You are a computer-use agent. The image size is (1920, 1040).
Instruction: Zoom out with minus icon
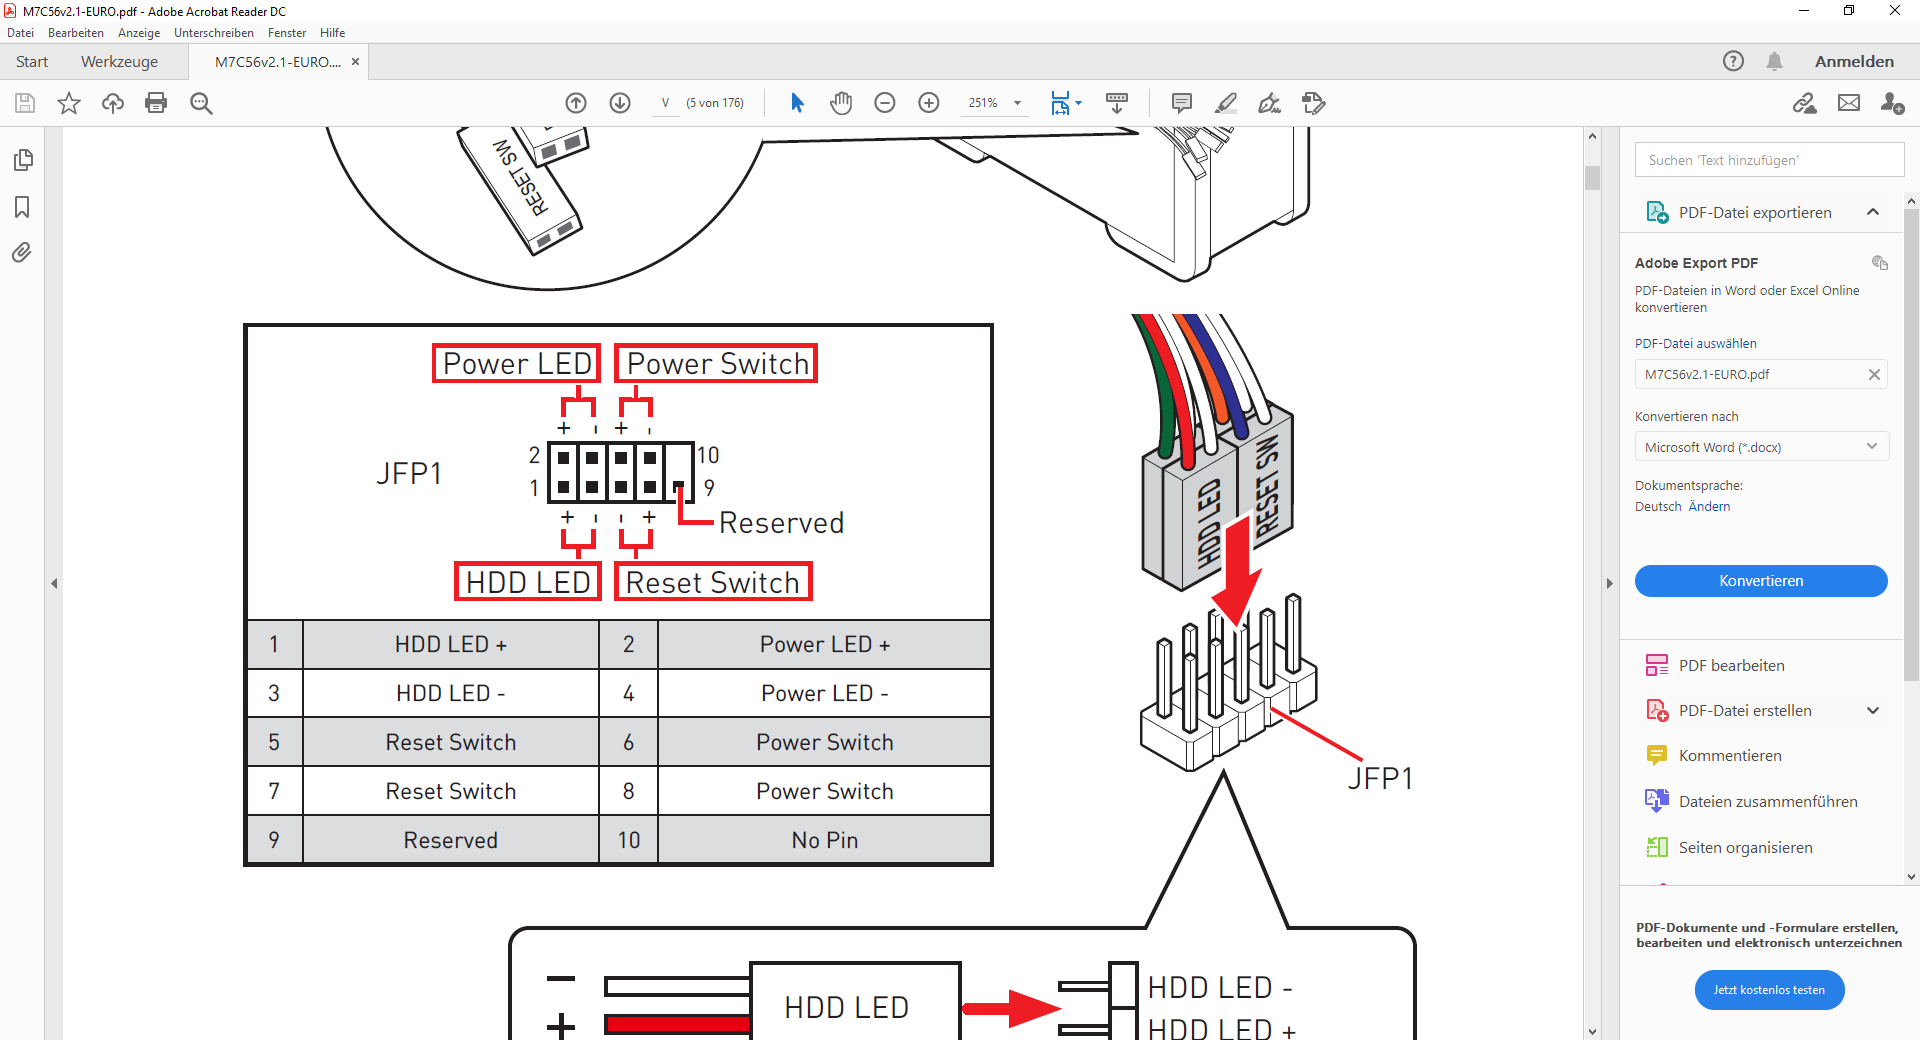885,103
